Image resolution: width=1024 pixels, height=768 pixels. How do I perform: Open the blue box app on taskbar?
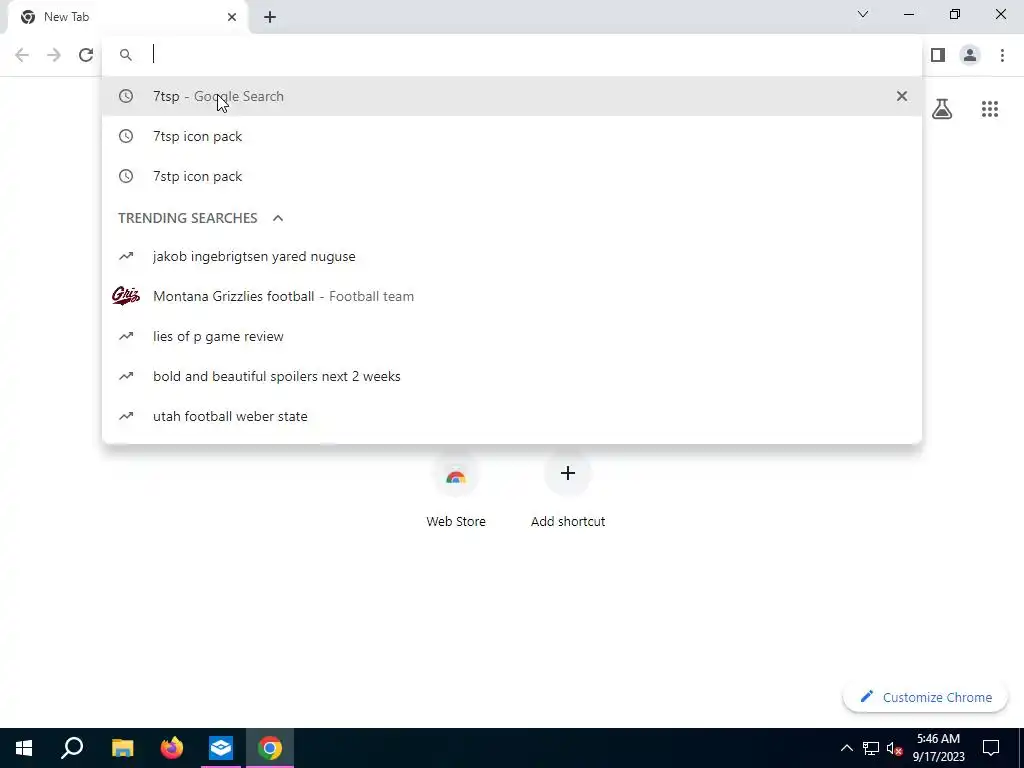tap(221, 748)
